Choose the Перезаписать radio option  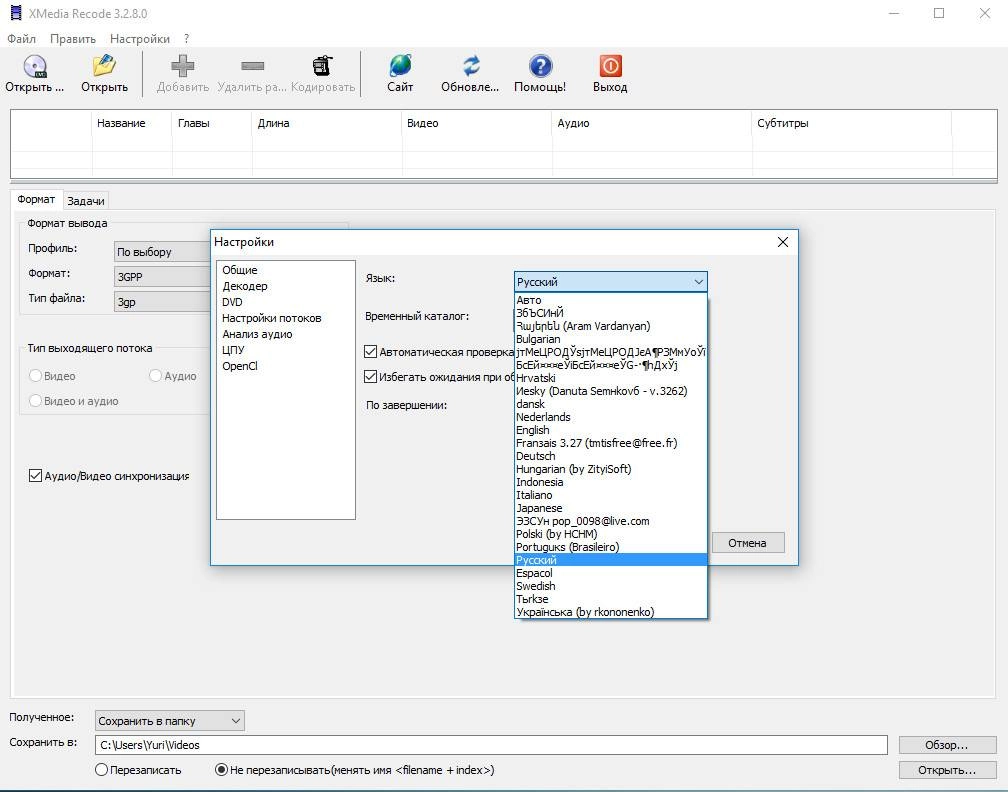101,770
